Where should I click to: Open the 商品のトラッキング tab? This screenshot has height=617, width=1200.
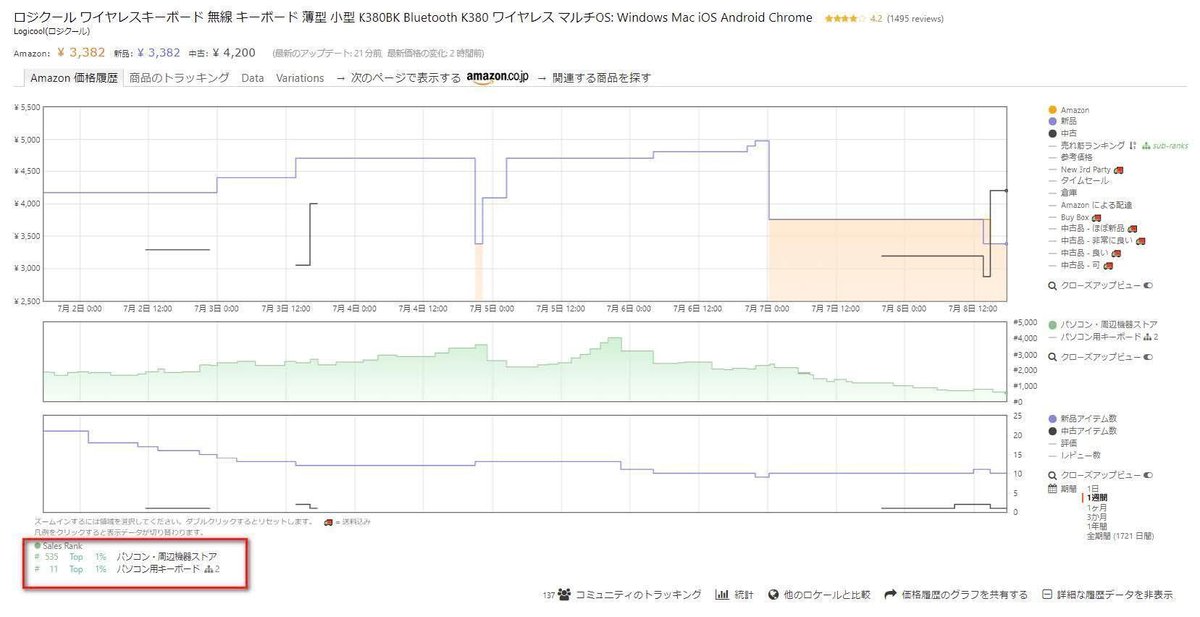click(179, 77)
